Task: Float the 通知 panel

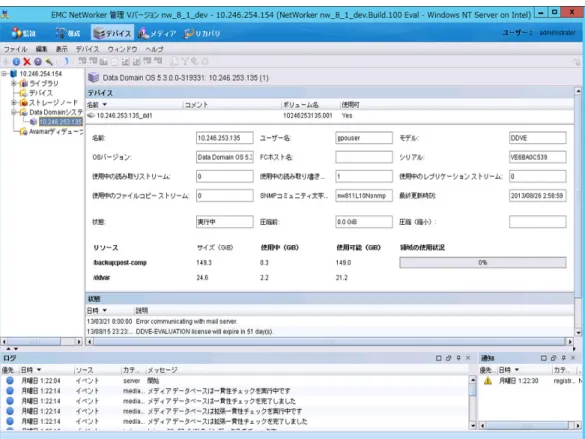Action: click(554, 358)
